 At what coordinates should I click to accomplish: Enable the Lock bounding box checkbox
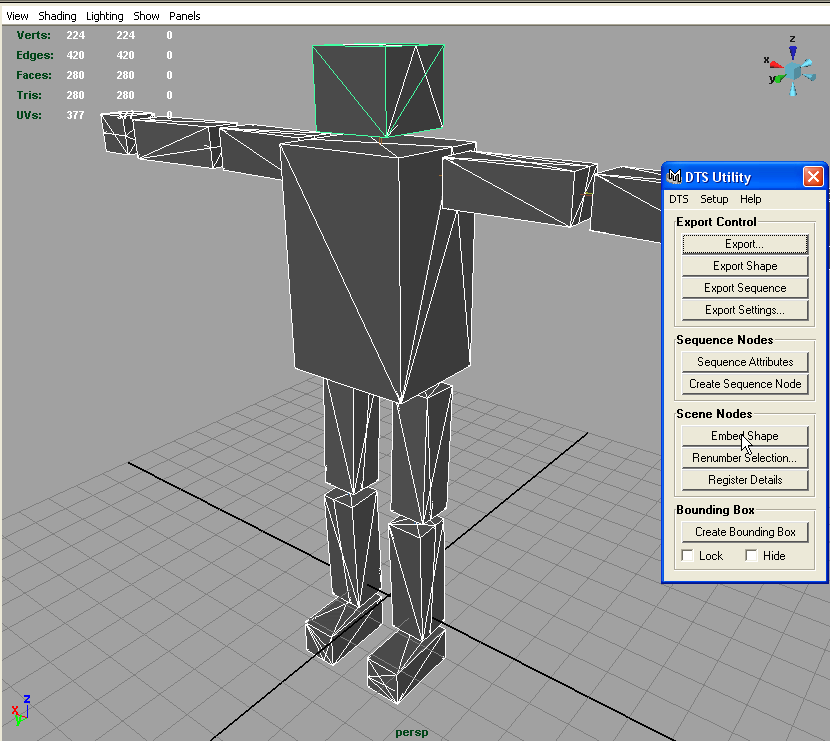point(688,556)
